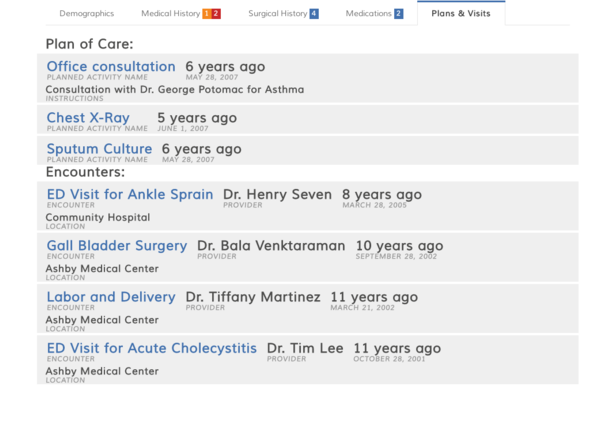The width and height of the screenshot is (615, 424).
Task: Open the Labor and Delivery encounter
Action: point(111,297)
